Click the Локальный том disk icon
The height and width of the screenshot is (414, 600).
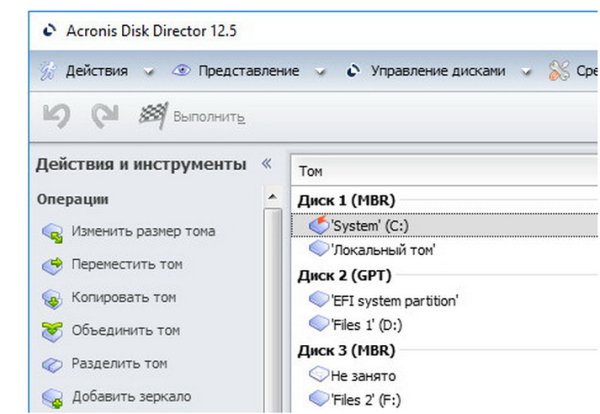(319, 249)
